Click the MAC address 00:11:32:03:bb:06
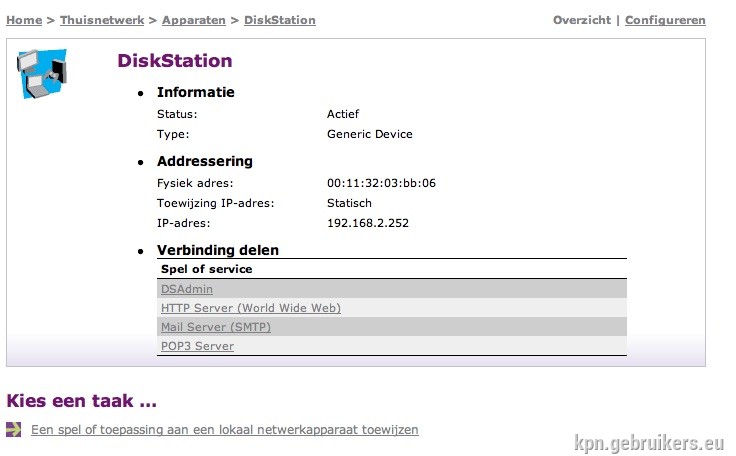This screenshot has width=736, height=456. point(382,183)
